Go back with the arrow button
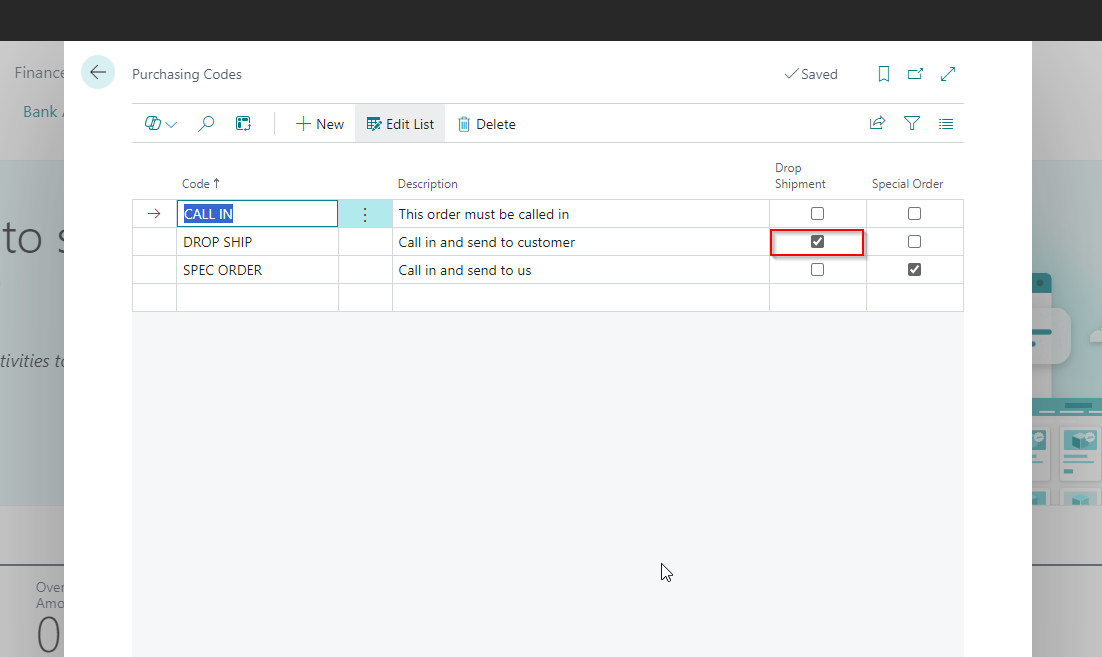 (x=98, y=72)
